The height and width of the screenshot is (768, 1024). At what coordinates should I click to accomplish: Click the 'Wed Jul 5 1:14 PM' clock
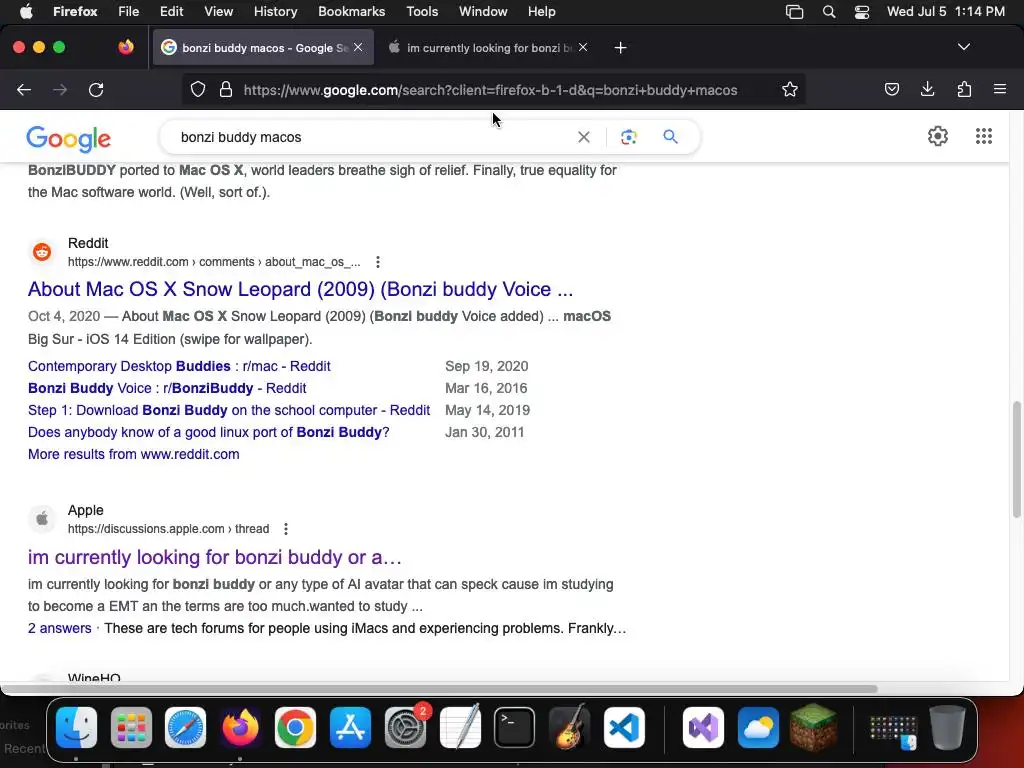(x=946, y=12)
